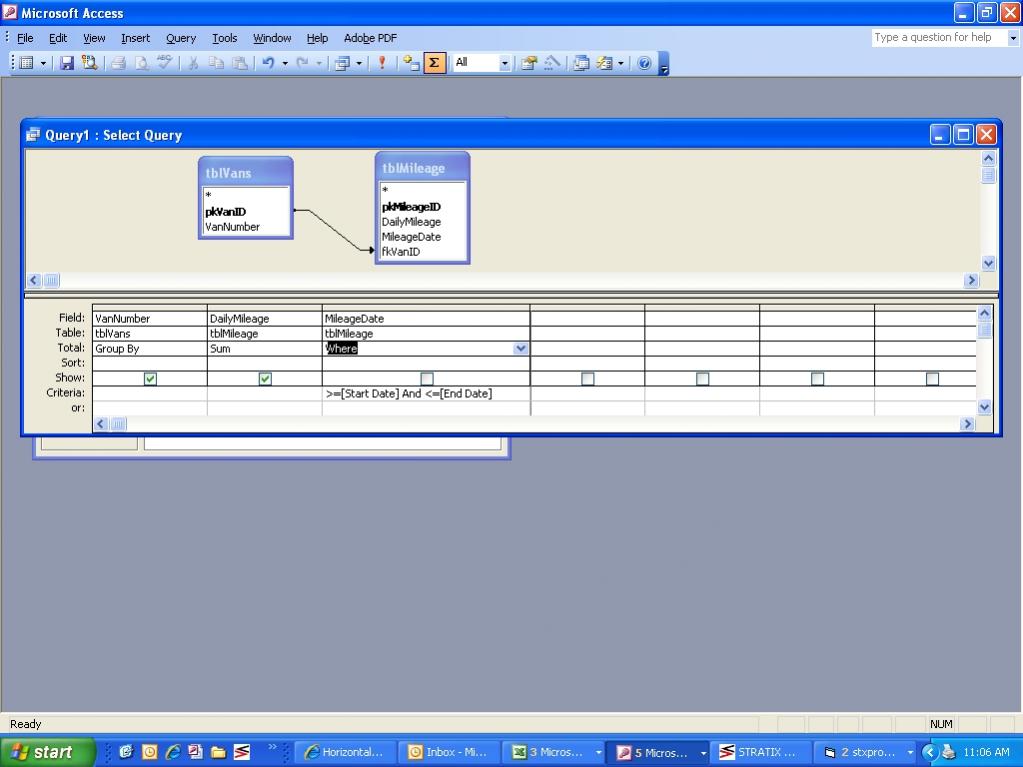
Task: Click the Show Table icon
Action: click(410, 63)
